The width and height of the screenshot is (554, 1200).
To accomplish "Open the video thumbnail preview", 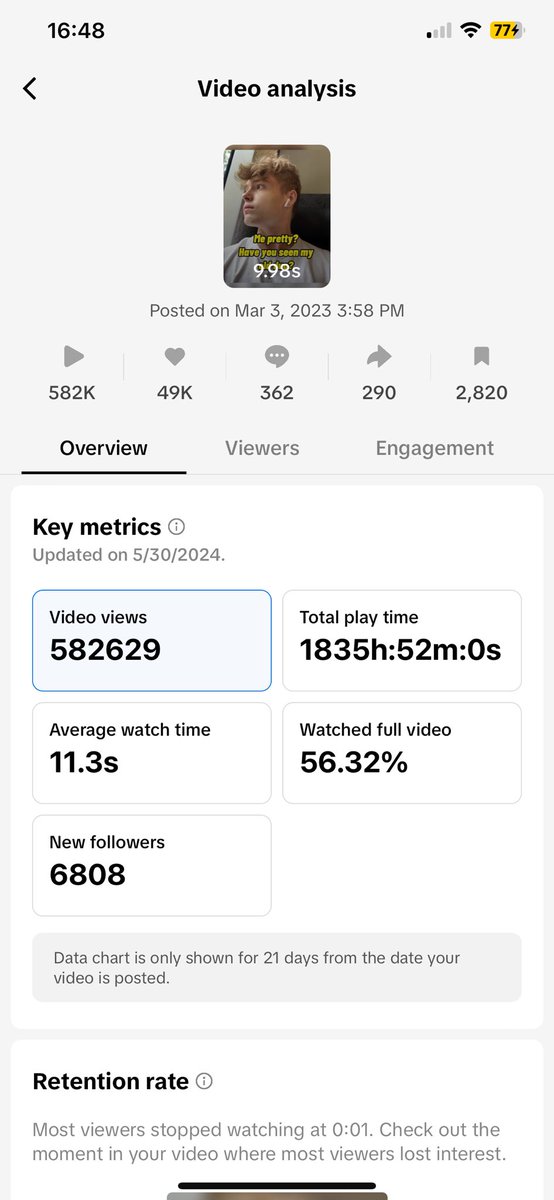I will (x=277, y=216).
